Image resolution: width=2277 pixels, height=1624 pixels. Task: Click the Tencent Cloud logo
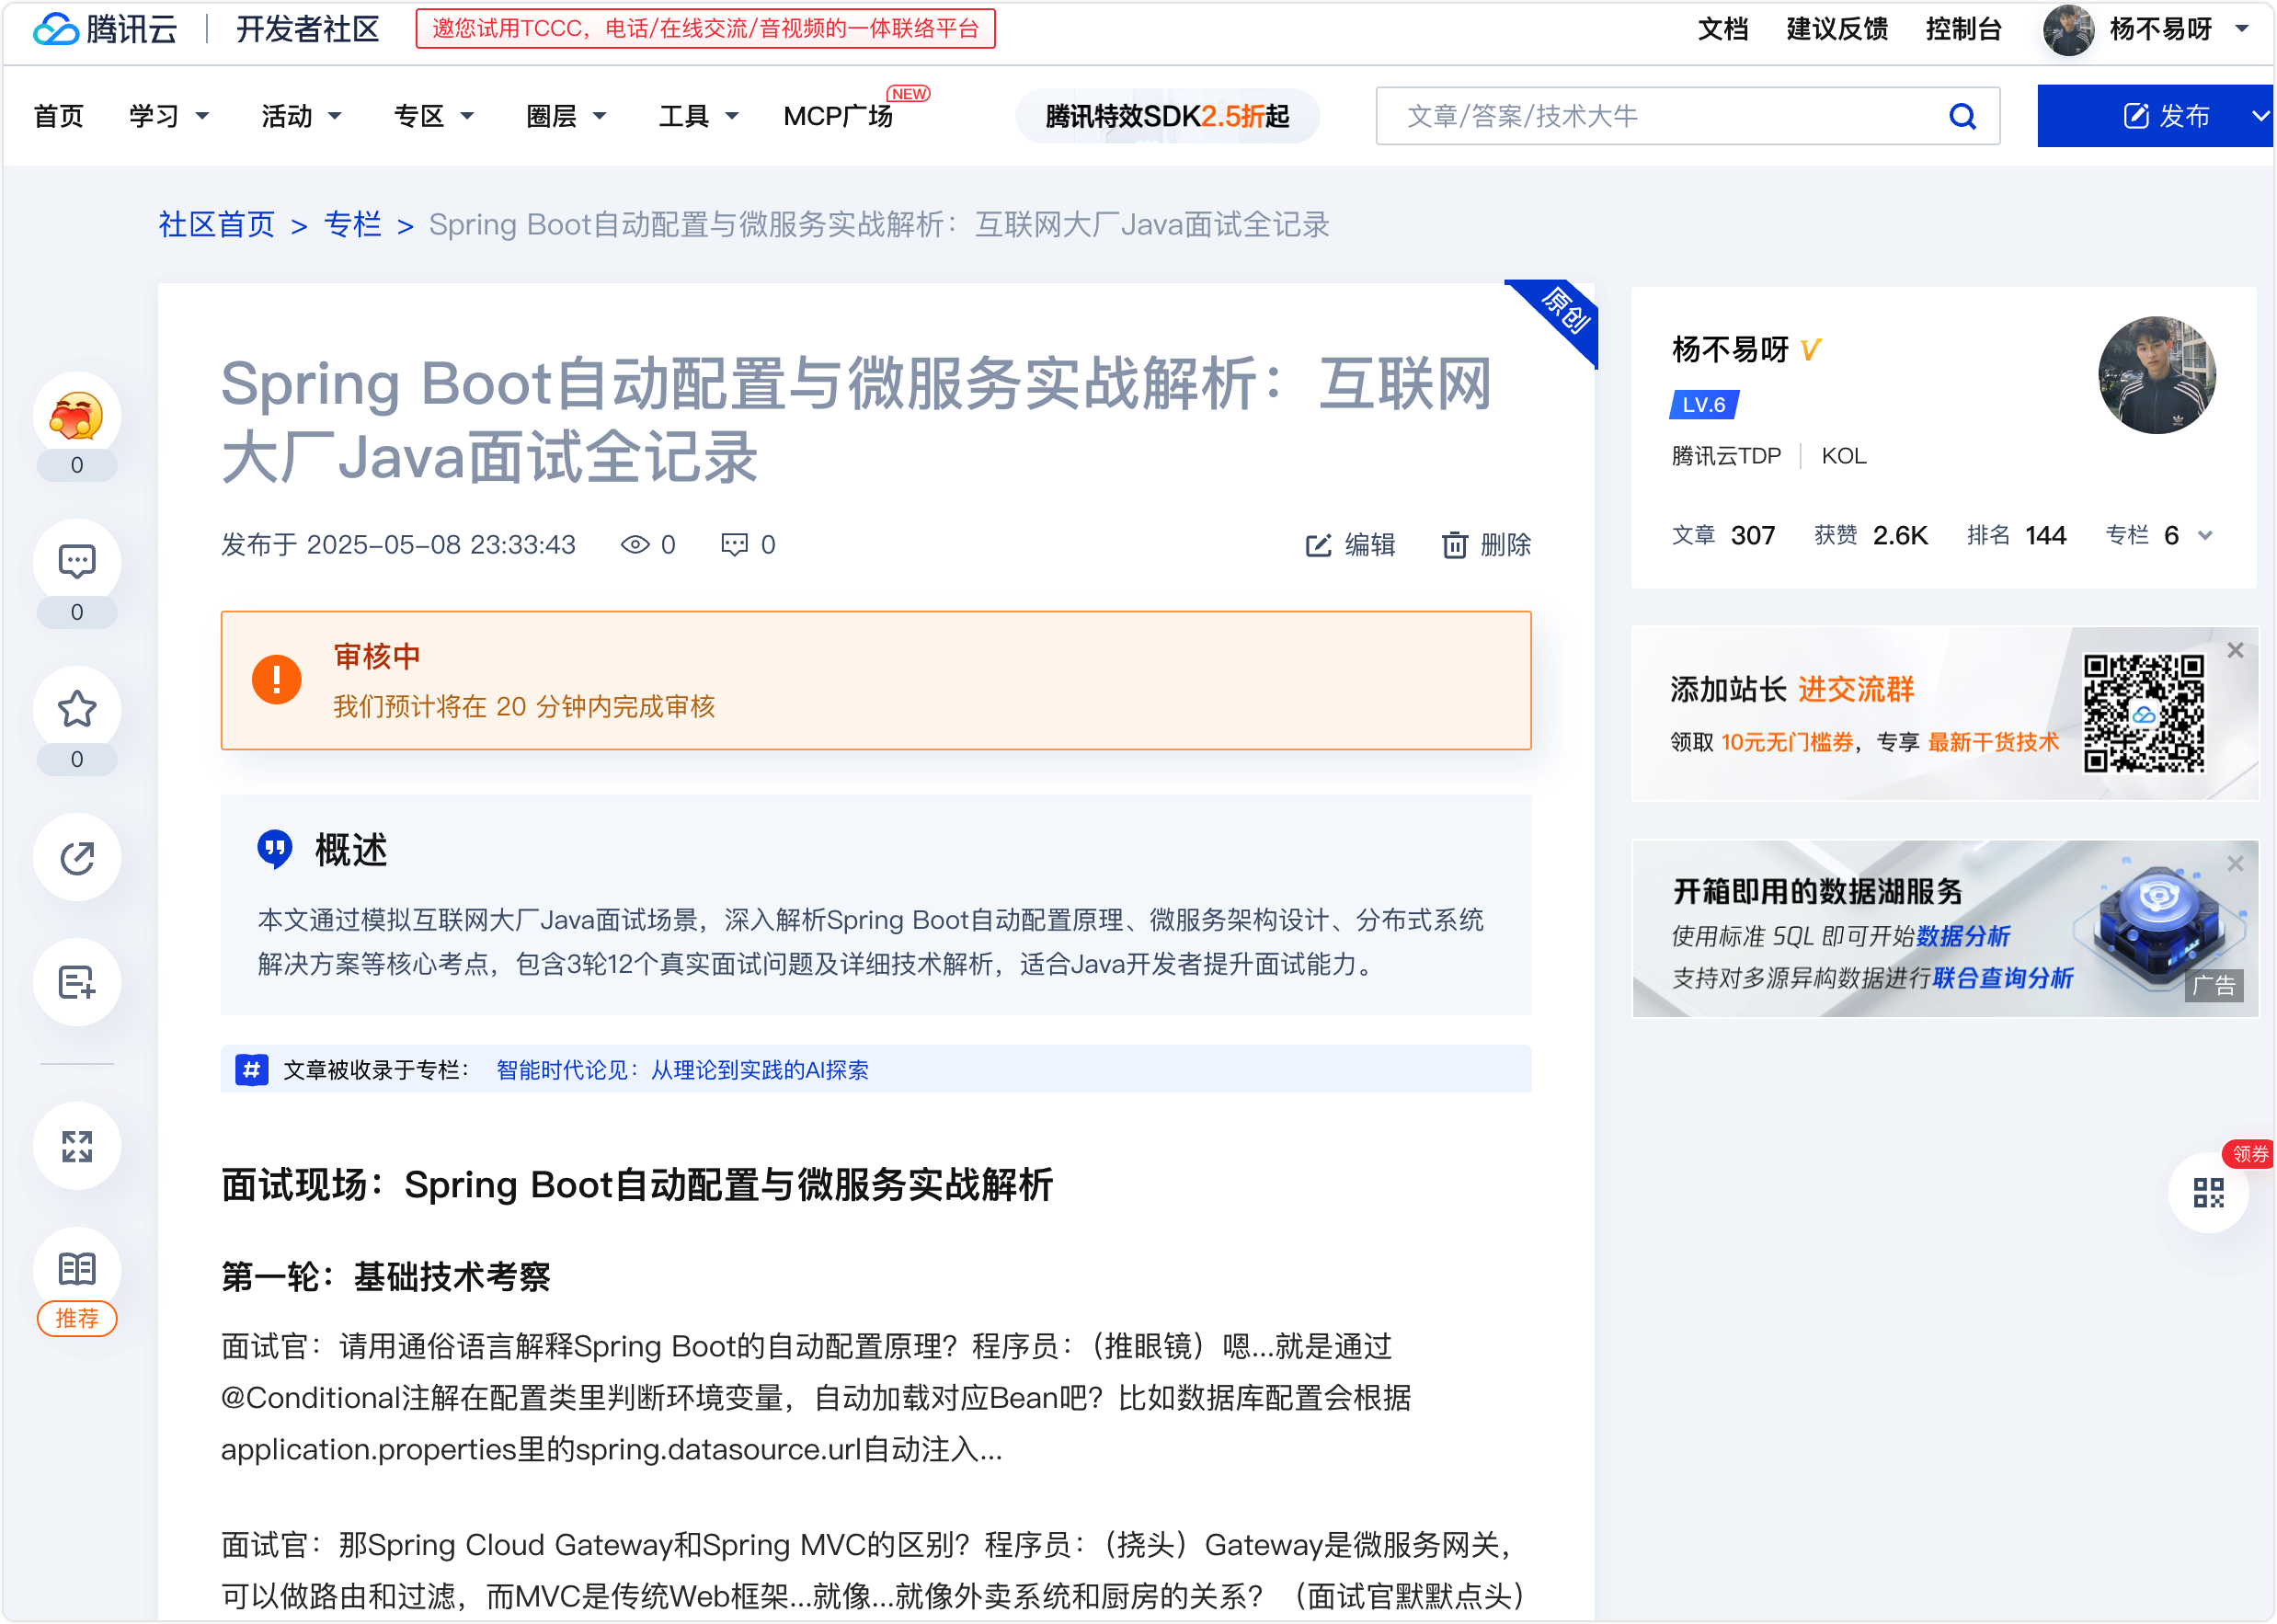point(105,29)
